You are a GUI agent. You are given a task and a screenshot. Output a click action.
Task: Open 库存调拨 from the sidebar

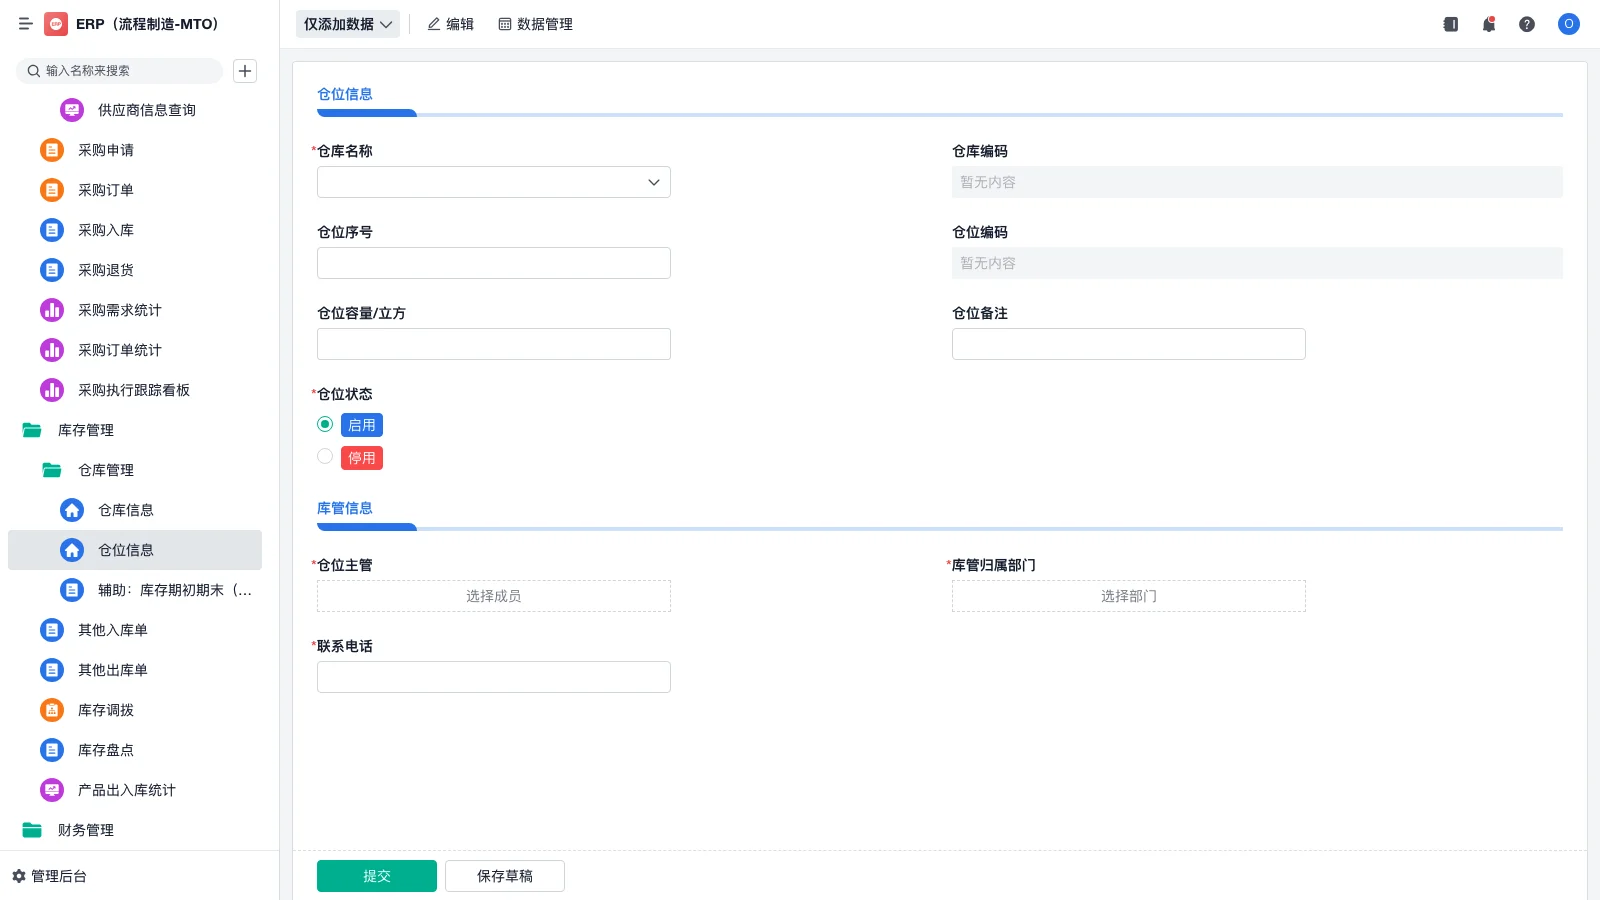tap(105, 710)
